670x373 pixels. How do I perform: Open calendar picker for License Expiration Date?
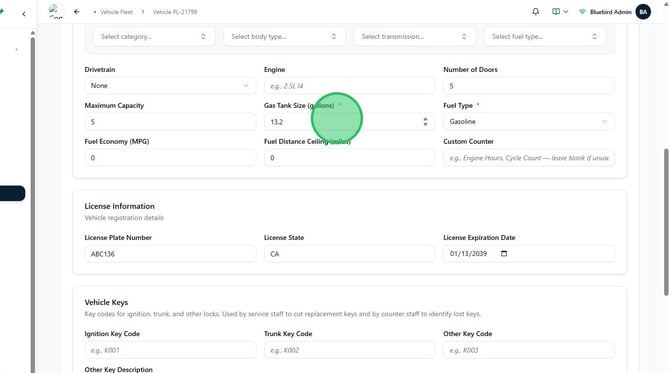pos(504,253)
